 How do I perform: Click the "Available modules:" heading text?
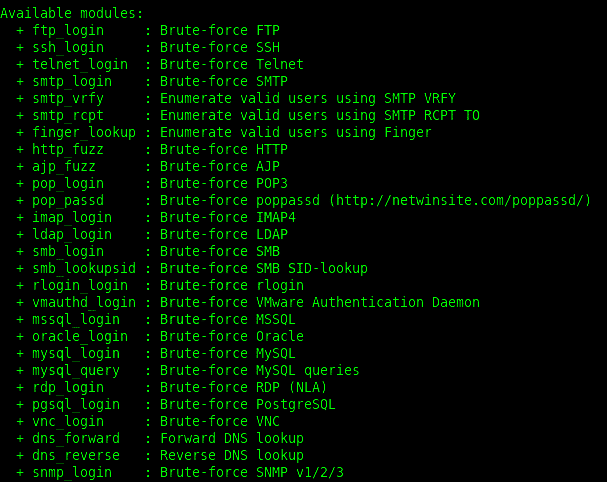click(x=72, y=13)
